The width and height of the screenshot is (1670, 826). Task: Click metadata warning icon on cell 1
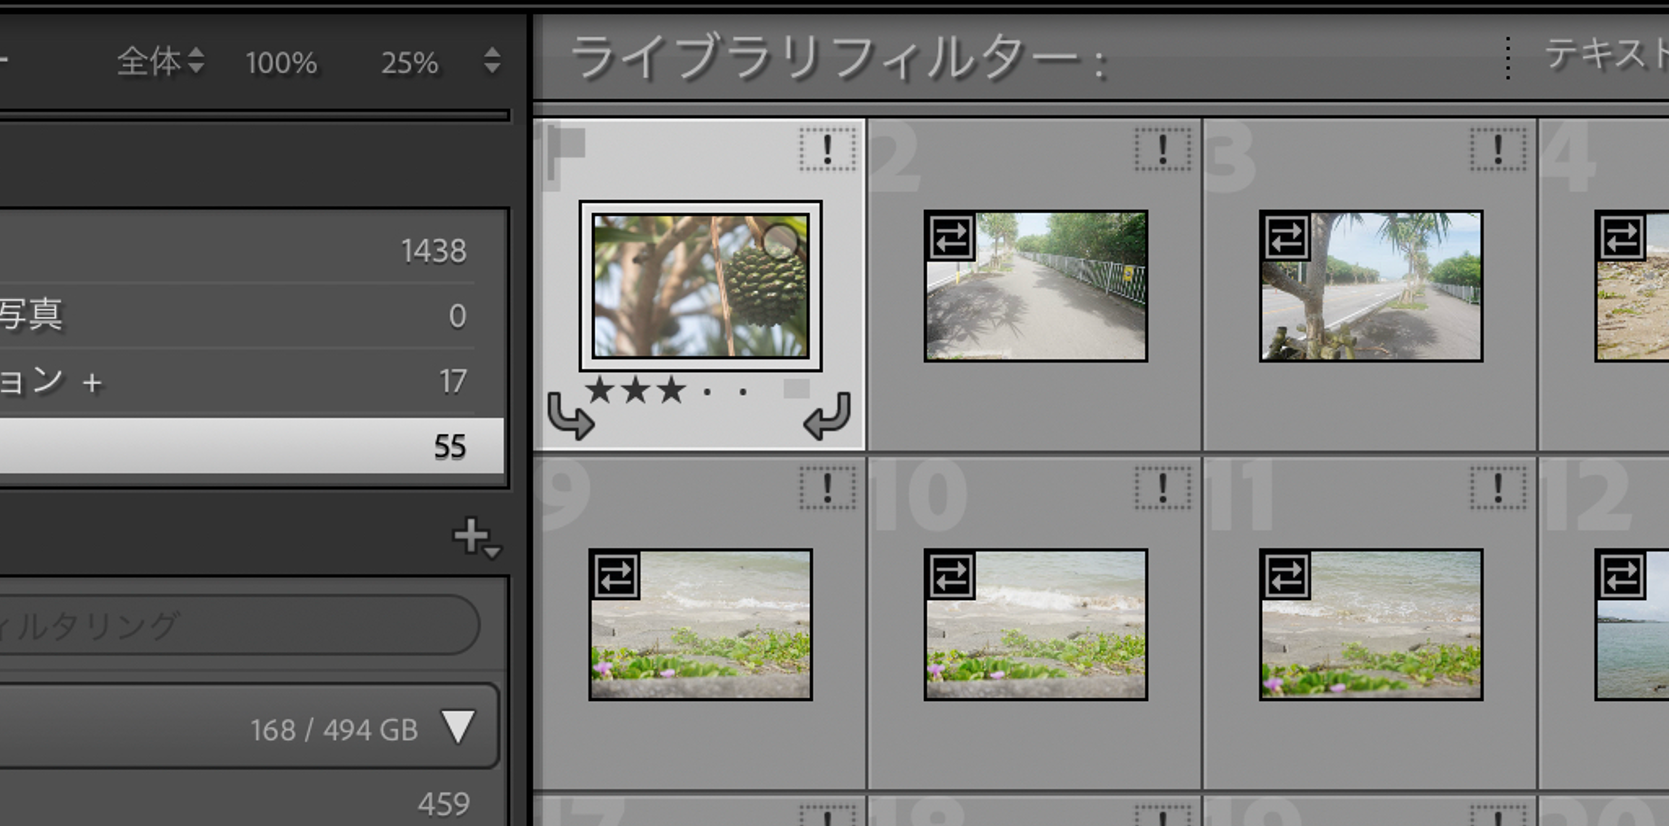click(827, 150)
